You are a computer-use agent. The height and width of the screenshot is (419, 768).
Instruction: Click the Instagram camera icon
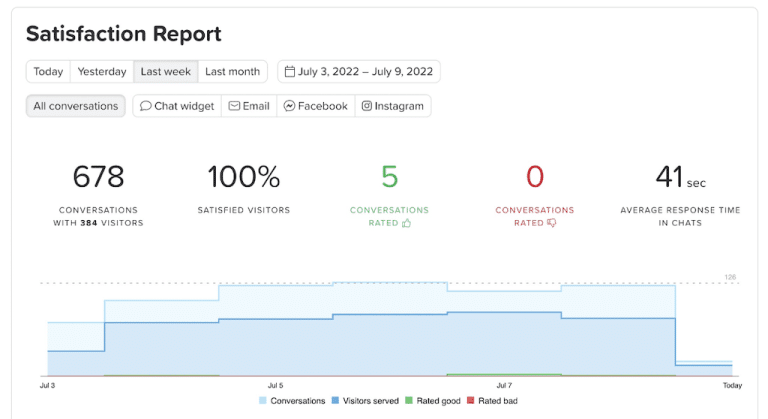pos(367,106)
